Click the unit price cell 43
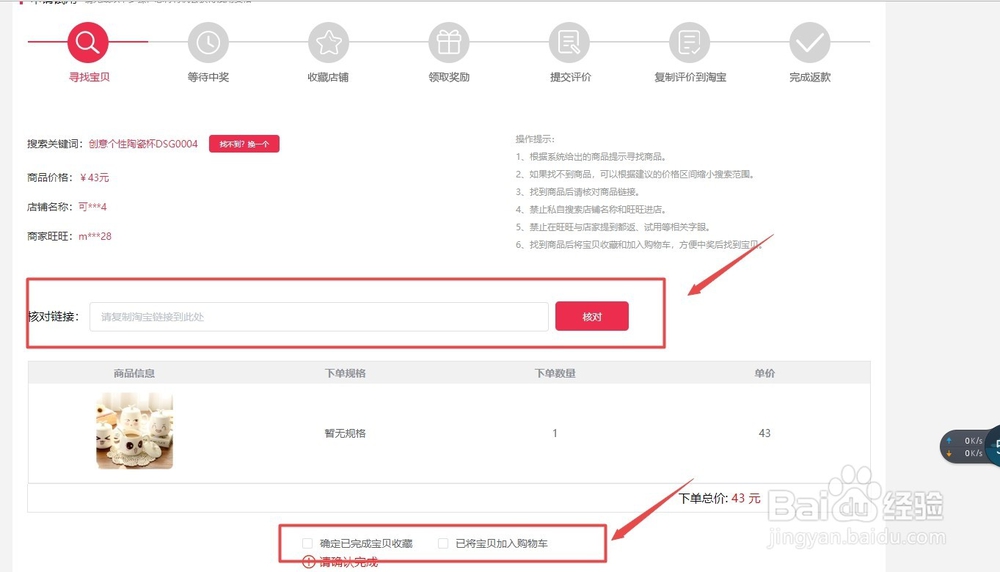1000x572 pixels. (765, 433)
